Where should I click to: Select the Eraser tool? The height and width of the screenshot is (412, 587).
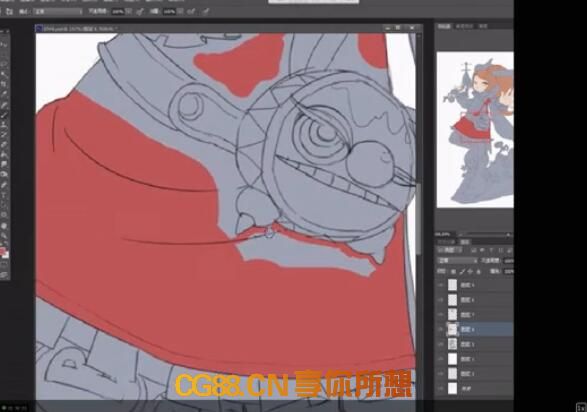pos(4,144)
